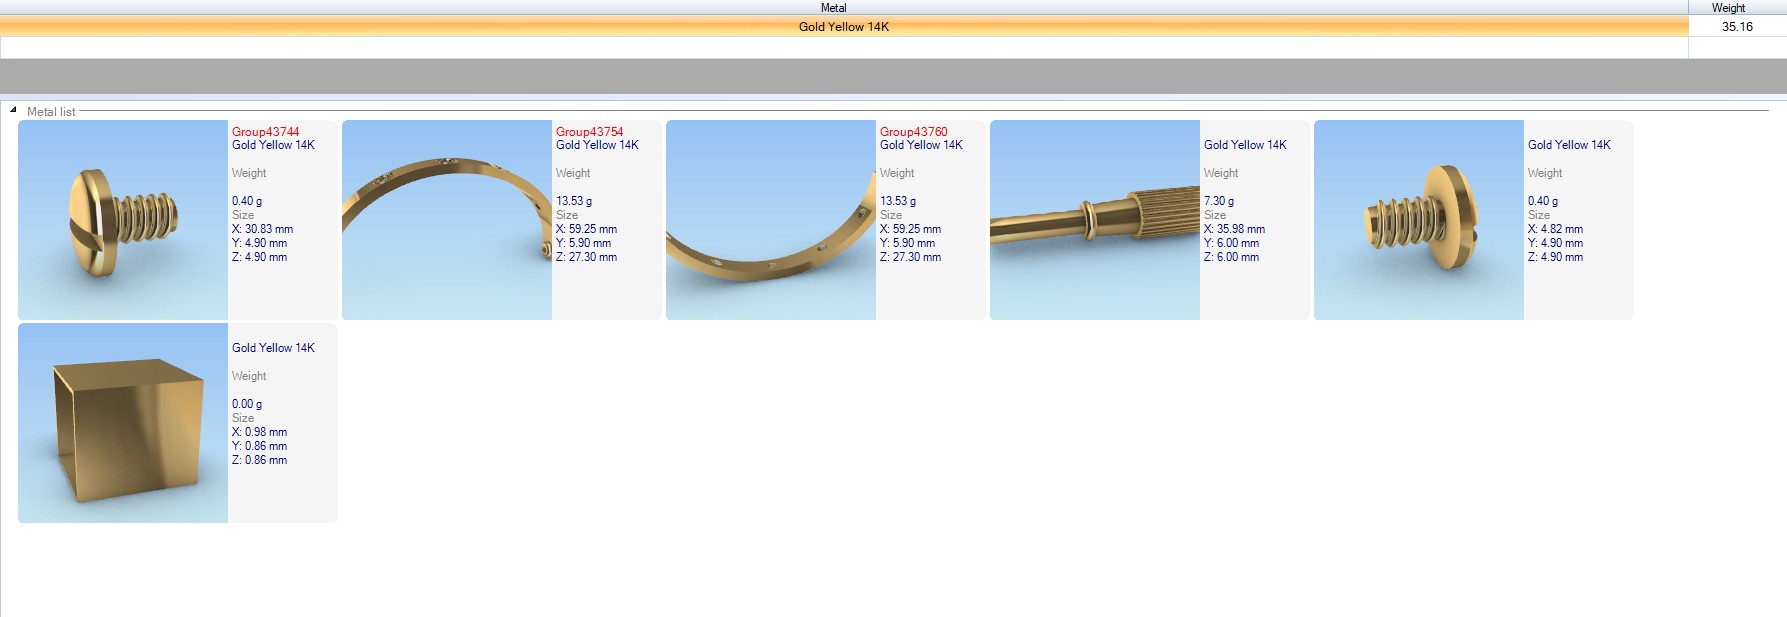Select the Group43744 screw thumbnail
The image size is (1787, 617).
(x=123, y=220)
